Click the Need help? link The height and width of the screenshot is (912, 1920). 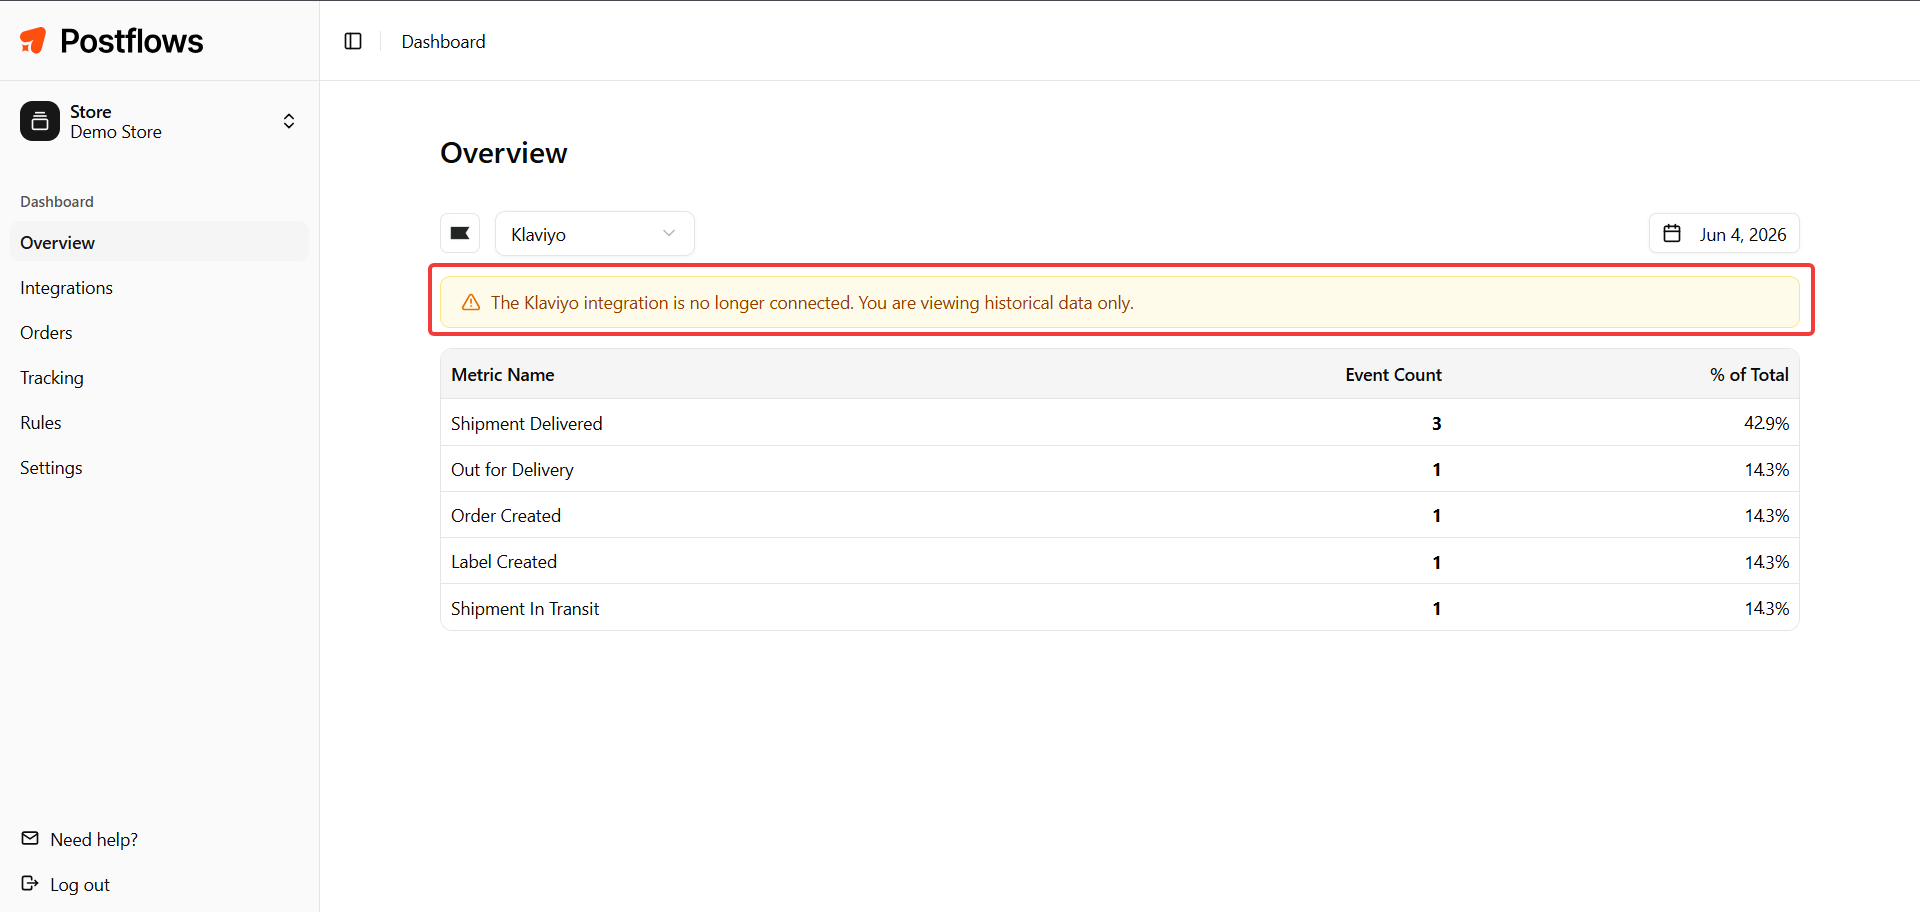(x=94, y=840)
